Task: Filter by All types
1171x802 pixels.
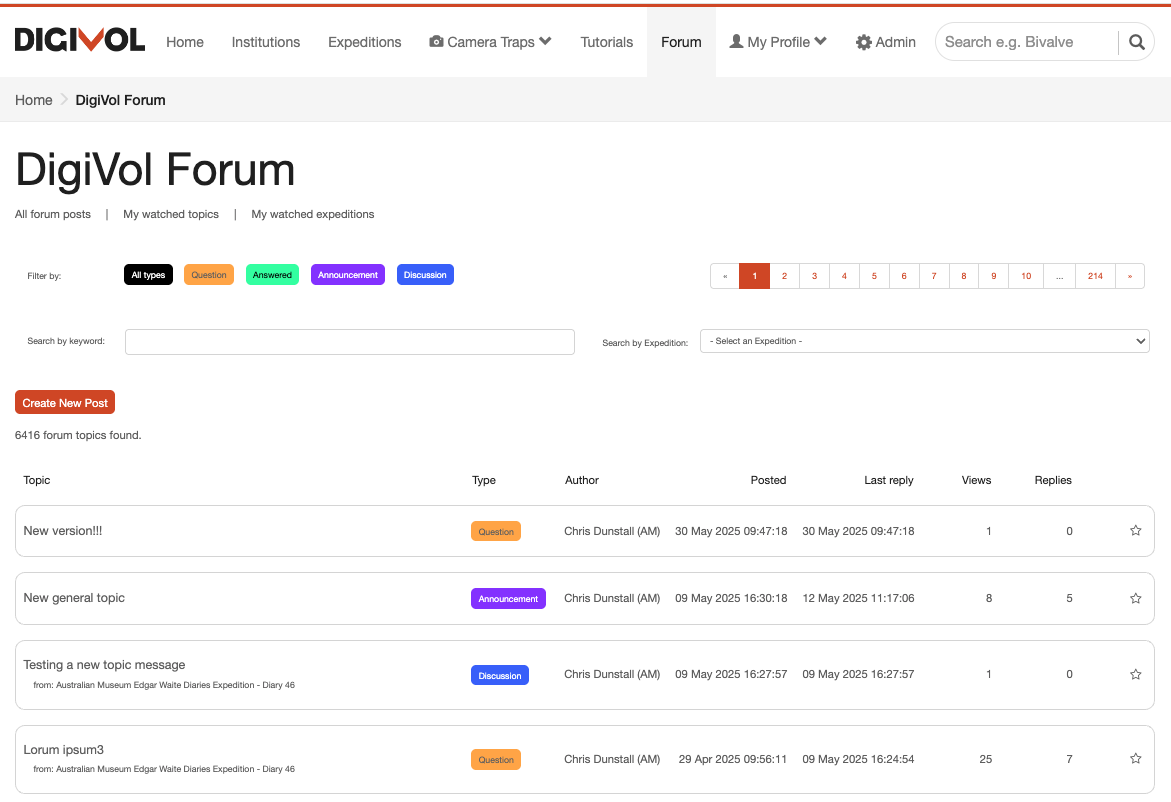Action: pos(148,275)
